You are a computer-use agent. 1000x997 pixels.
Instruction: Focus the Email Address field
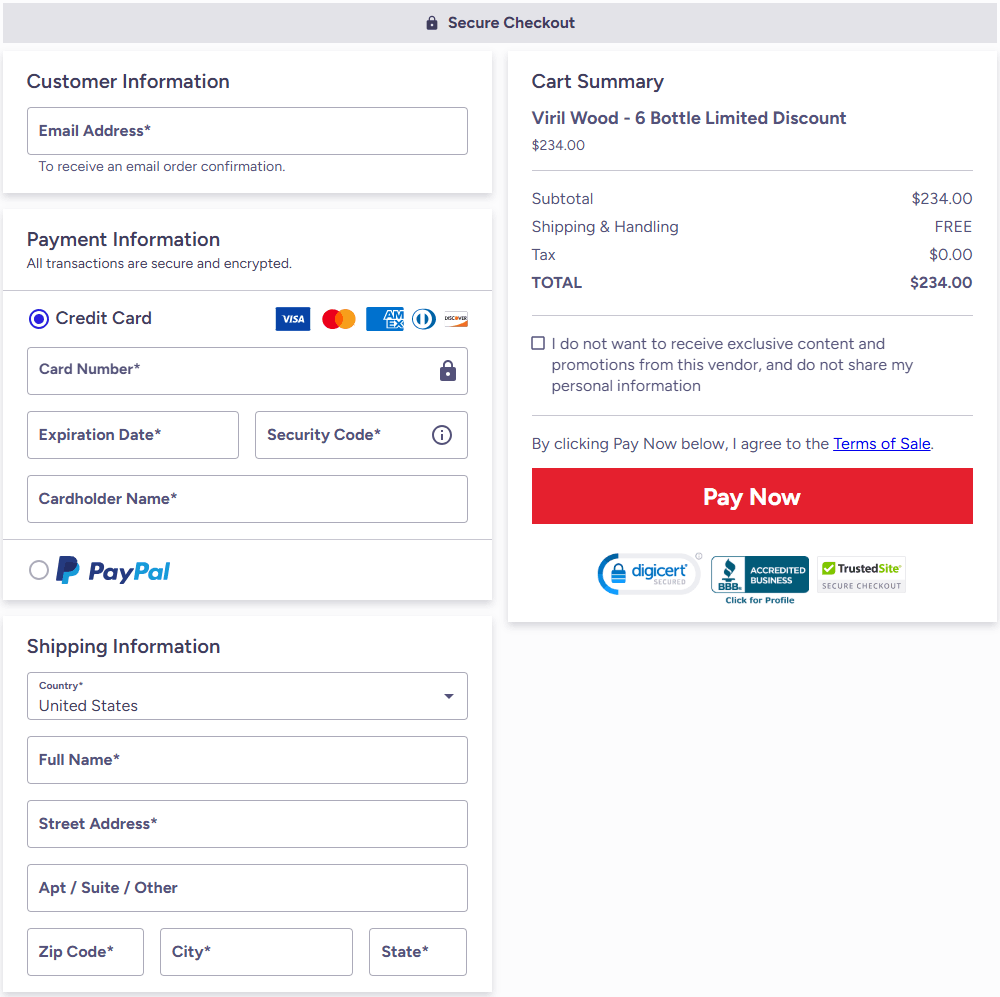point(247,131)
